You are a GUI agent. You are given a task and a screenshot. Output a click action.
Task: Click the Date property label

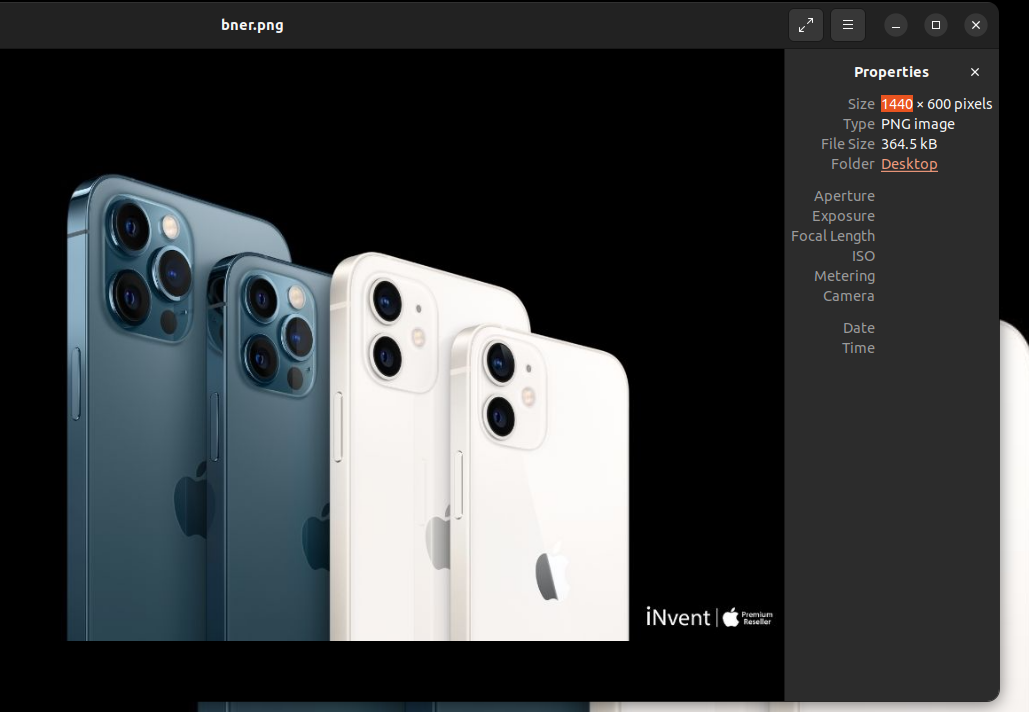858,328
